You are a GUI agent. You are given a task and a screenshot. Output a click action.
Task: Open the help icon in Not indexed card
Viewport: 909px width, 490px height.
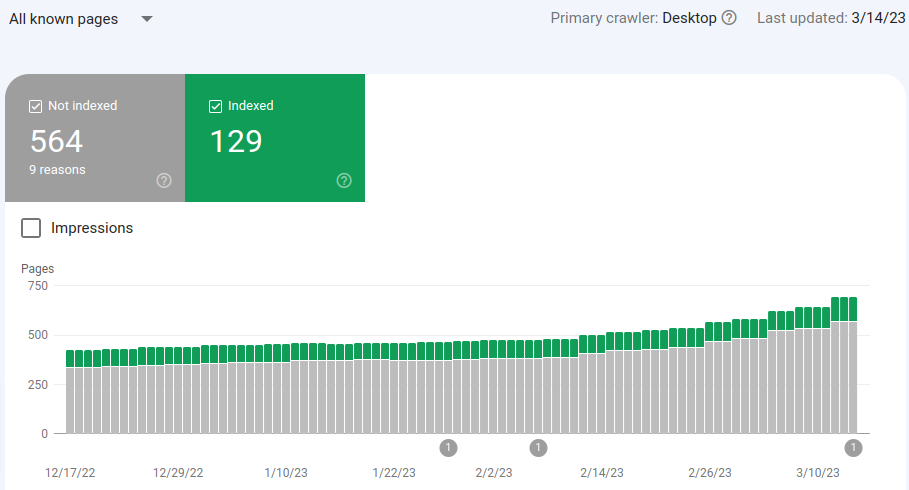point(164,180)
